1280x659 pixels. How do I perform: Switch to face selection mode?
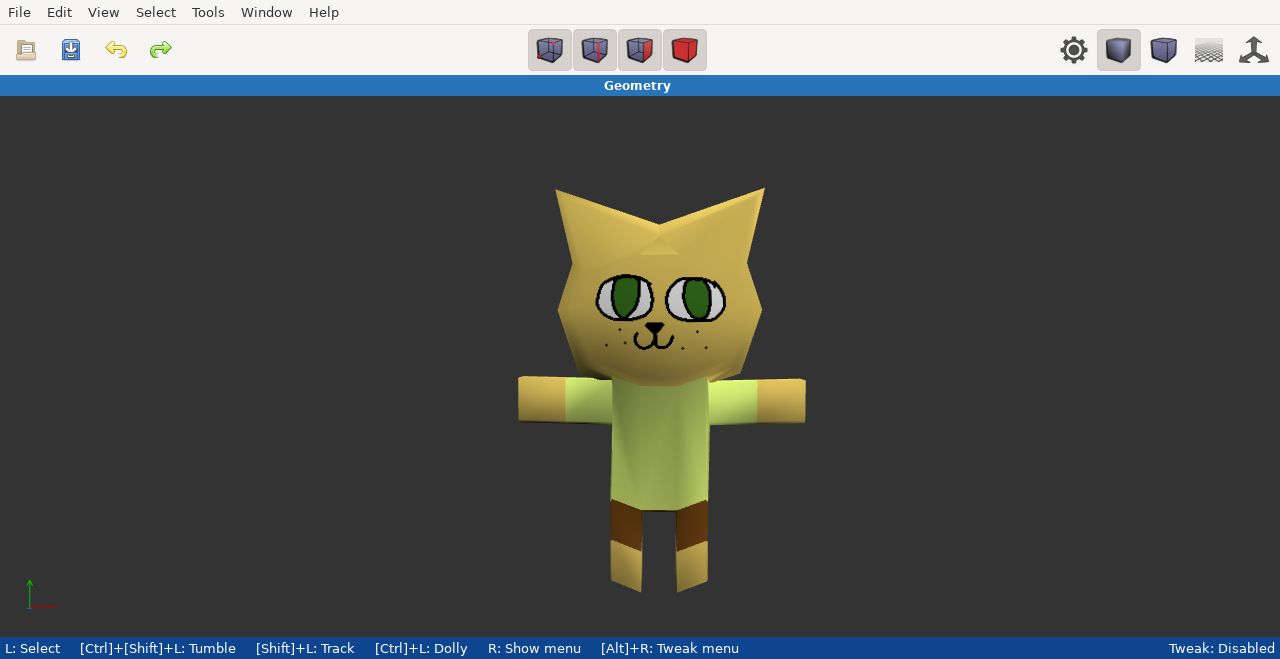[x=640, y=50]
